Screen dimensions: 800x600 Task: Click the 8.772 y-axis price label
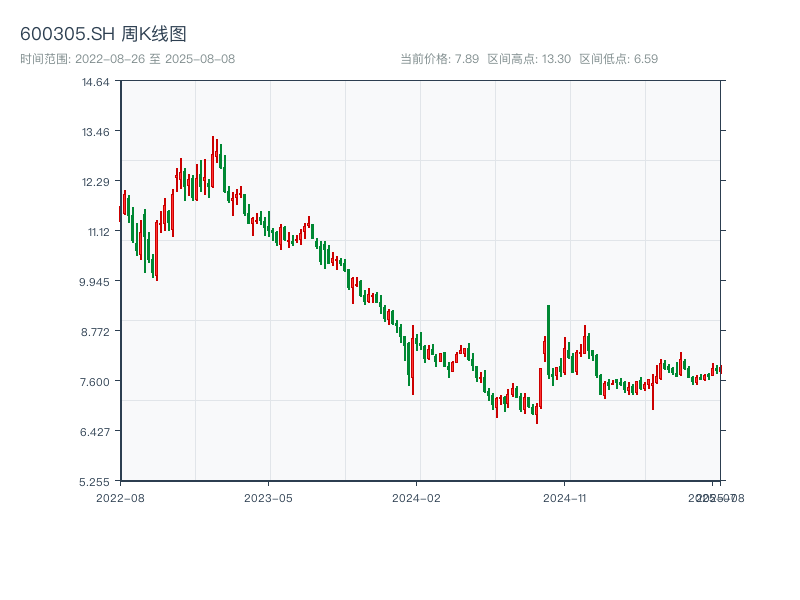click(96, 331)
